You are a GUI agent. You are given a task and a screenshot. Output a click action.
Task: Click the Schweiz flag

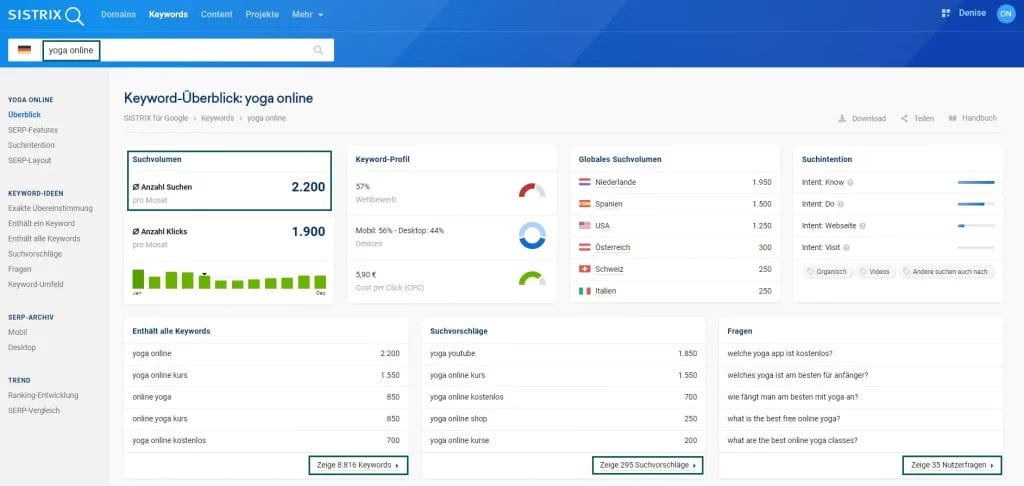[x=584, y=269]
